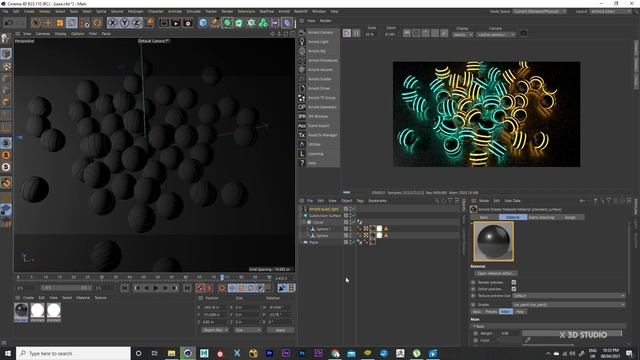Select the Move tool in top toolbar
Image resolution: width=640 pixels, height=360 pixels.
click(48, 23)
